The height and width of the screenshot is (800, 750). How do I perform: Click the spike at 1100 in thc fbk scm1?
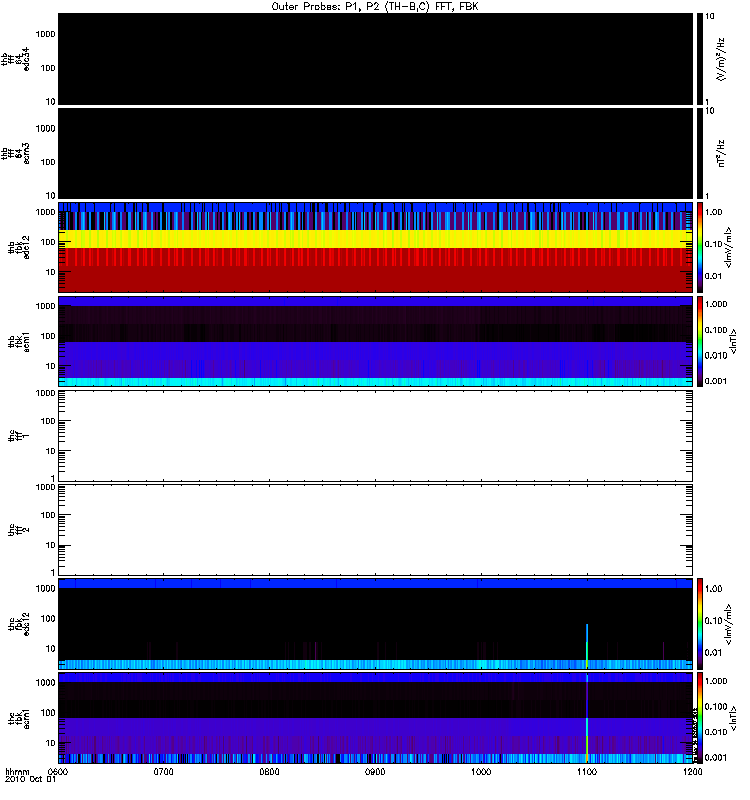coord(587,718)
